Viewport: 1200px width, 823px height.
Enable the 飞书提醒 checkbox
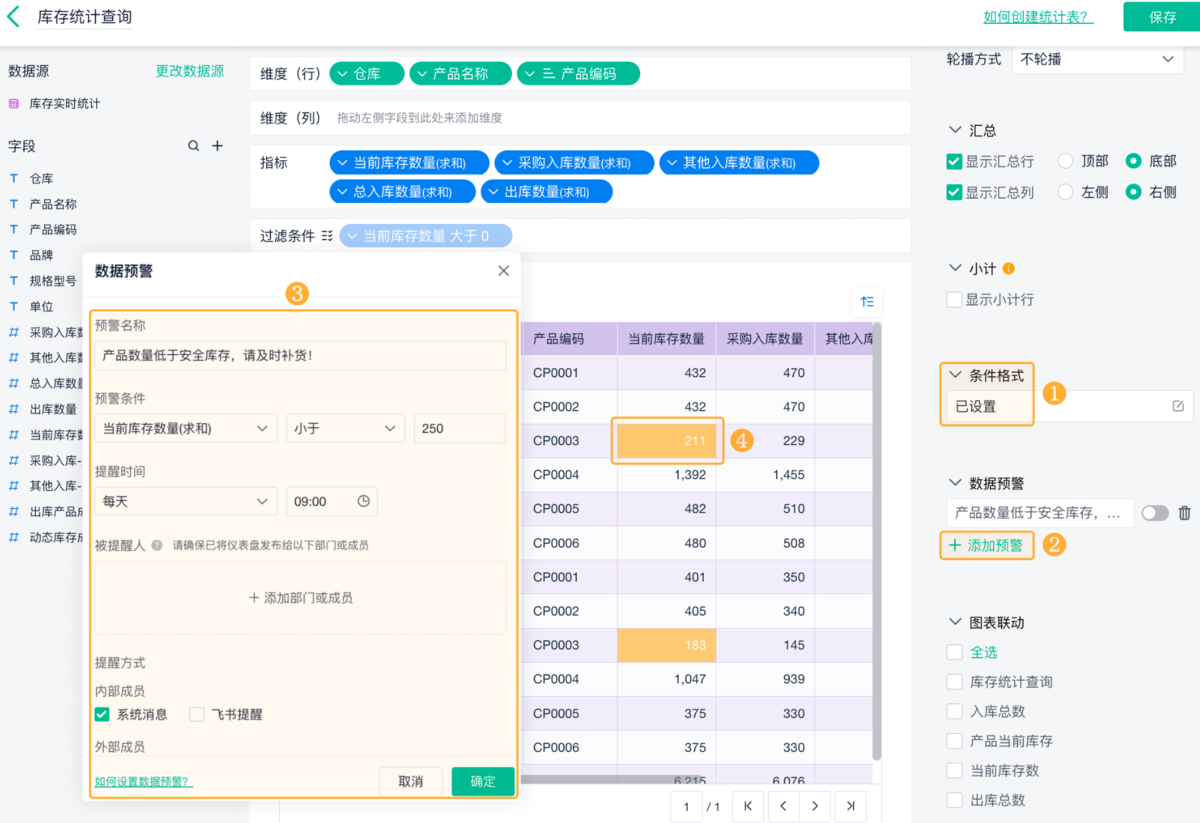pos(197,714)
